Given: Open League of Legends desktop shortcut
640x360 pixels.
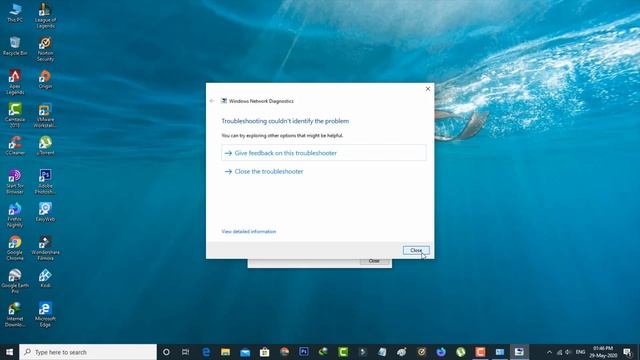Looking at the screenshot, I should [x=45, y=16].
